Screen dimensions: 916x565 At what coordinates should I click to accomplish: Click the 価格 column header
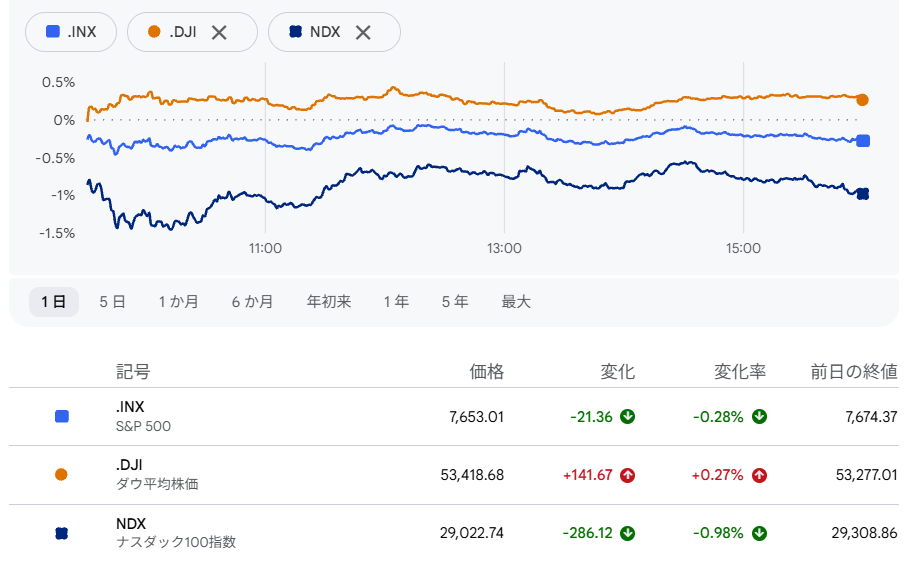pos(487,372)
